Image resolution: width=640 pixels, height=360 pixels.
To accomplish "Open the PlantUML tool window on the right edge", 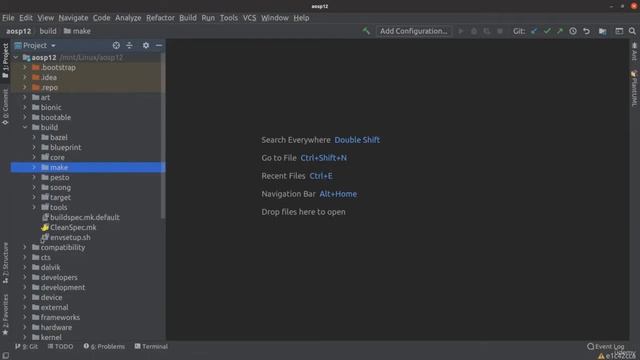I will (x=634, y=89).
